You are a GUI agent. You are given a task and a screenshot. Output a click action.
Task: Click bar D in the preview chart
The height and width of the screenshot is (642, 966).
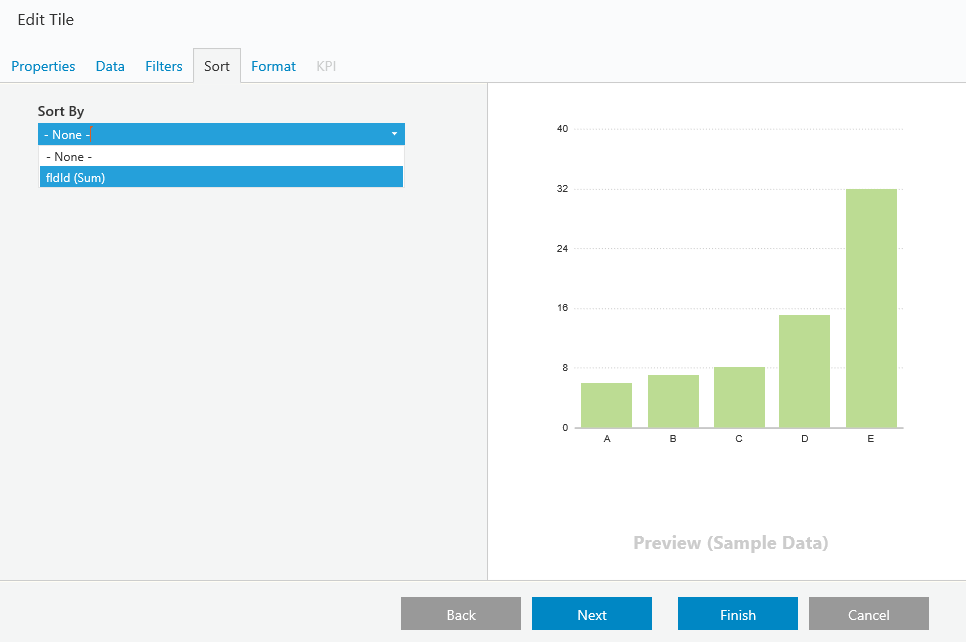(805, 372)
